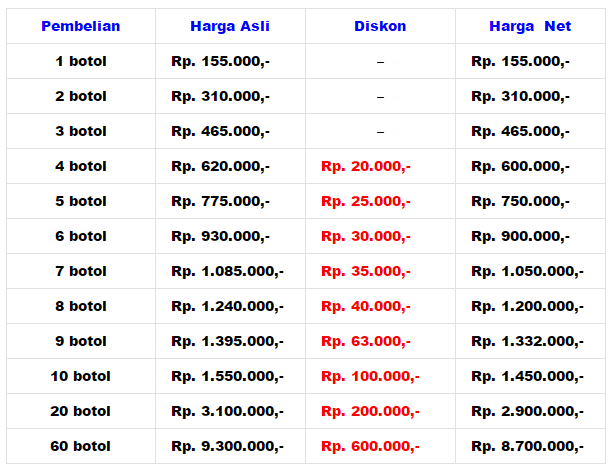The height and width of the screenshot is (475, 613).
Task: Click original price Rp. 155.000,-
Action: (220, 61)
